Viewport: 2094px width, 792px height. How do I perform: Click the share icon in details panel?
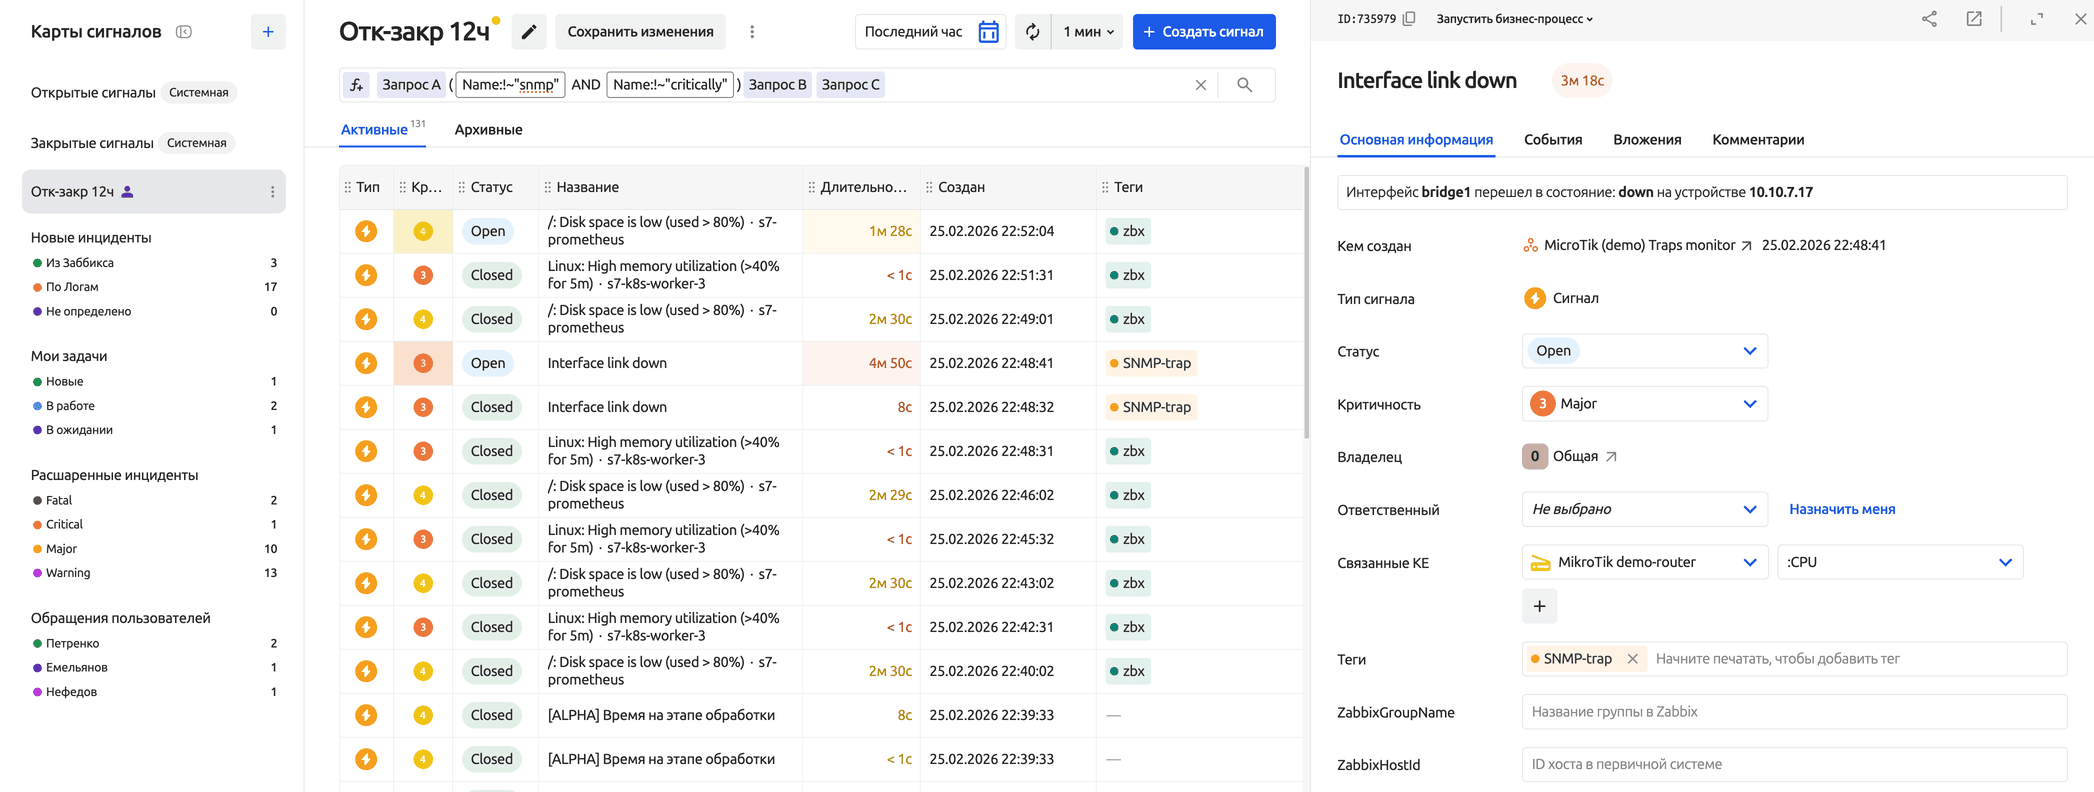(x=1929, y=19)
